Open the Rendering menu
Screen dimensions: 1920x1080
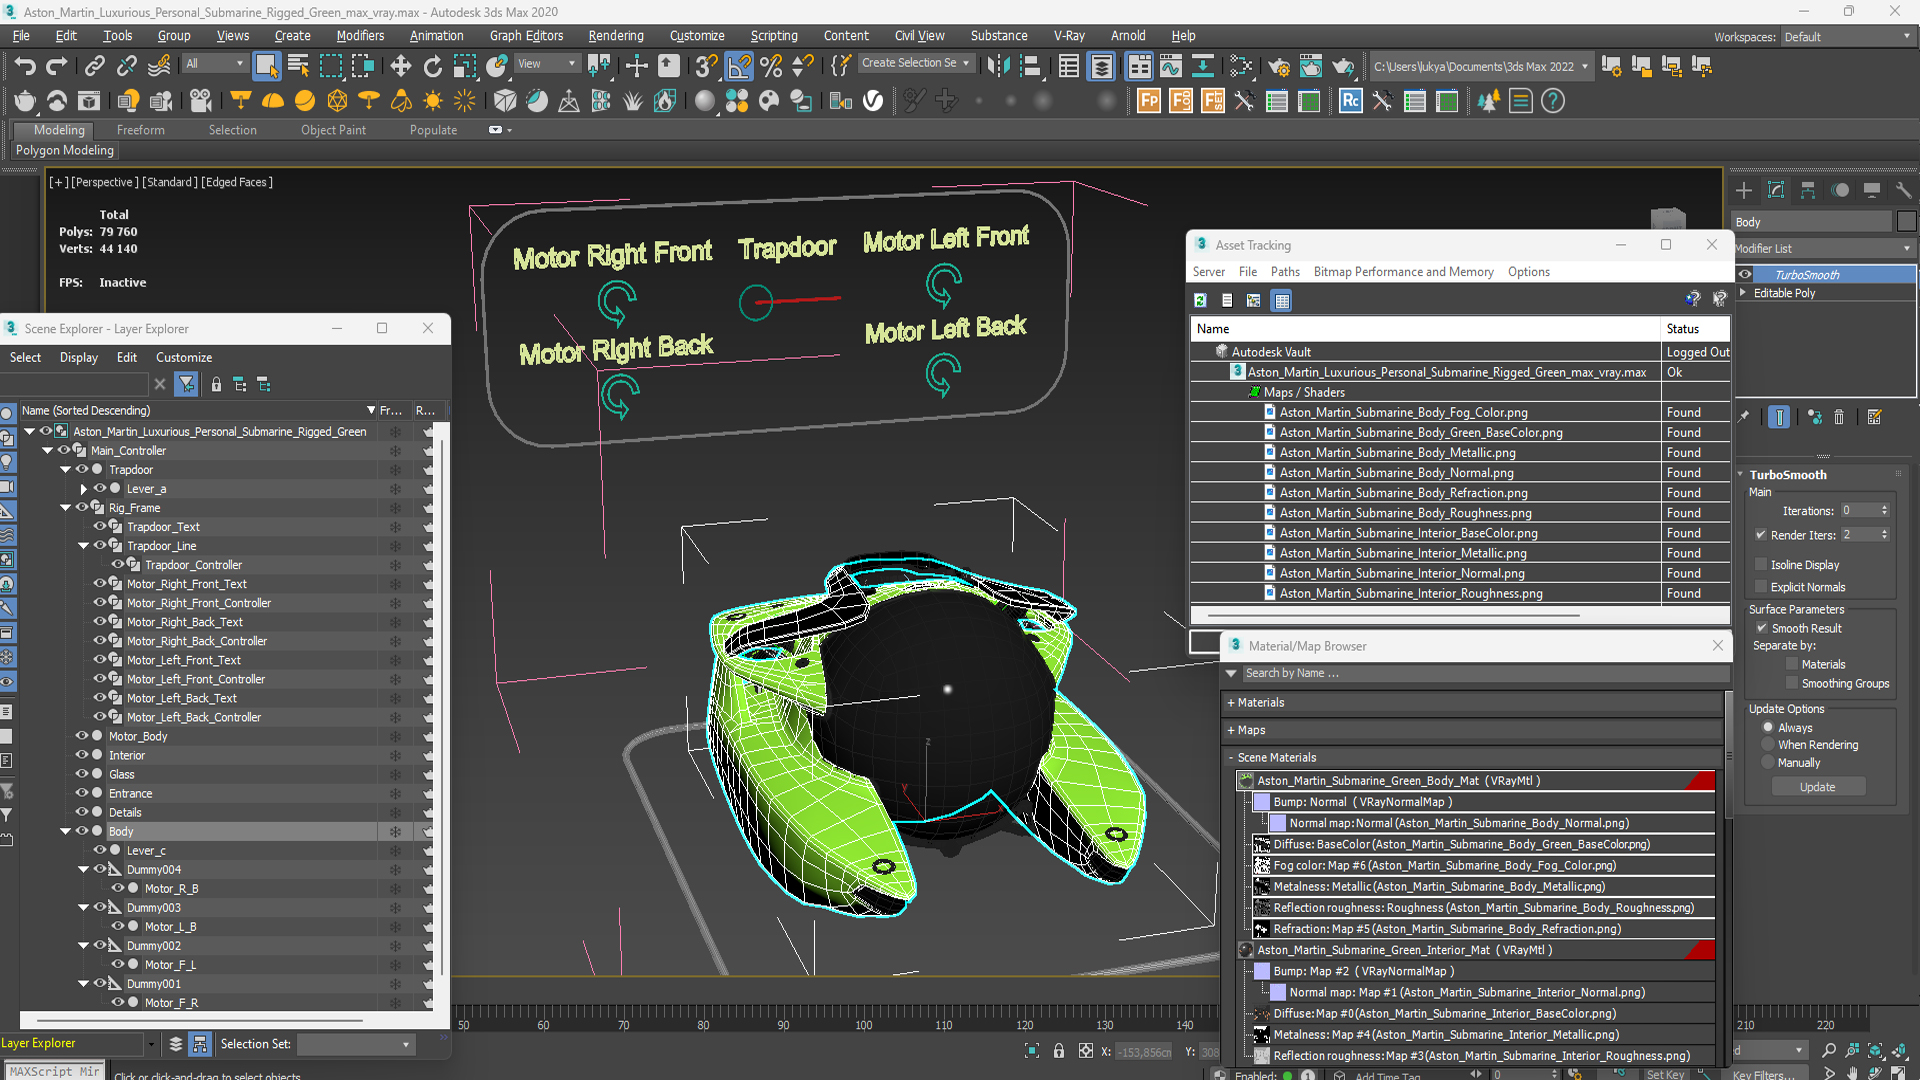[x=616, y=36]
